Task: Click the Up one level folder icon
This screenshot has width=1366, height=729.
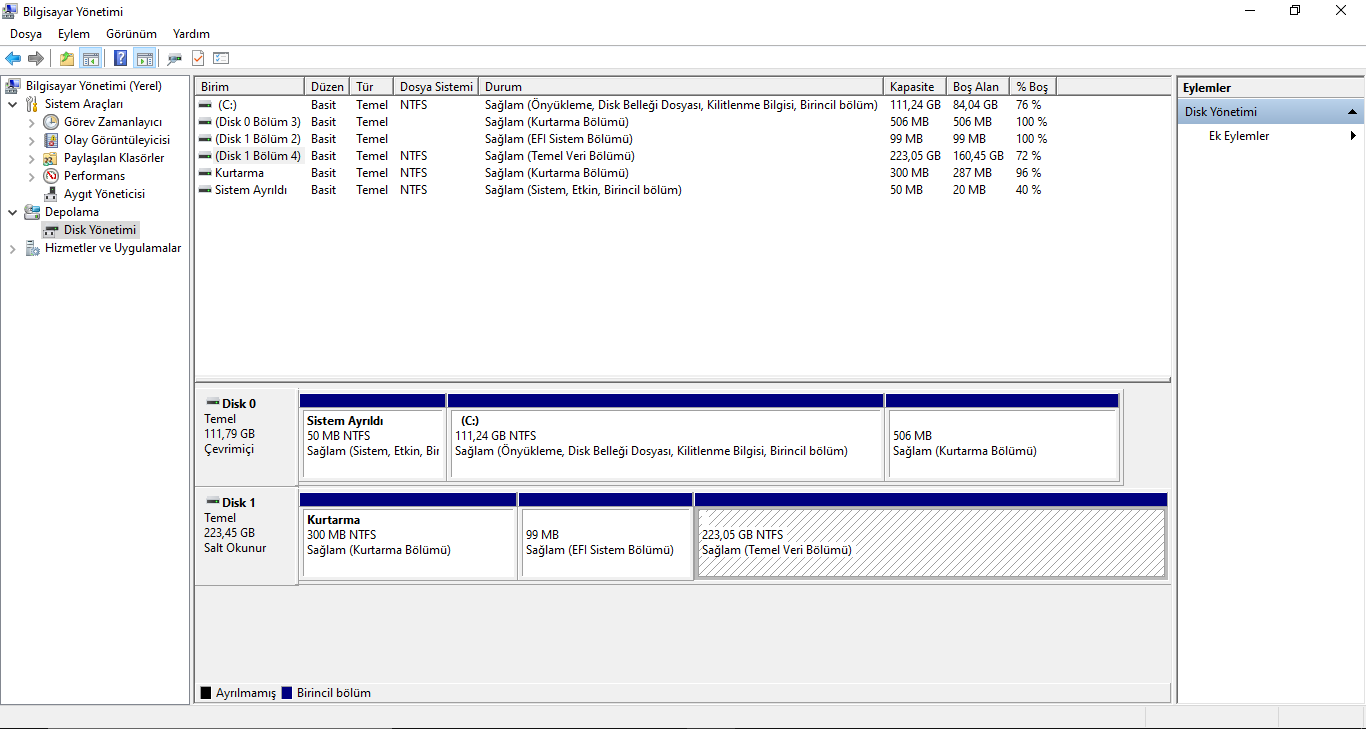Action: click(x=66, y=58)
